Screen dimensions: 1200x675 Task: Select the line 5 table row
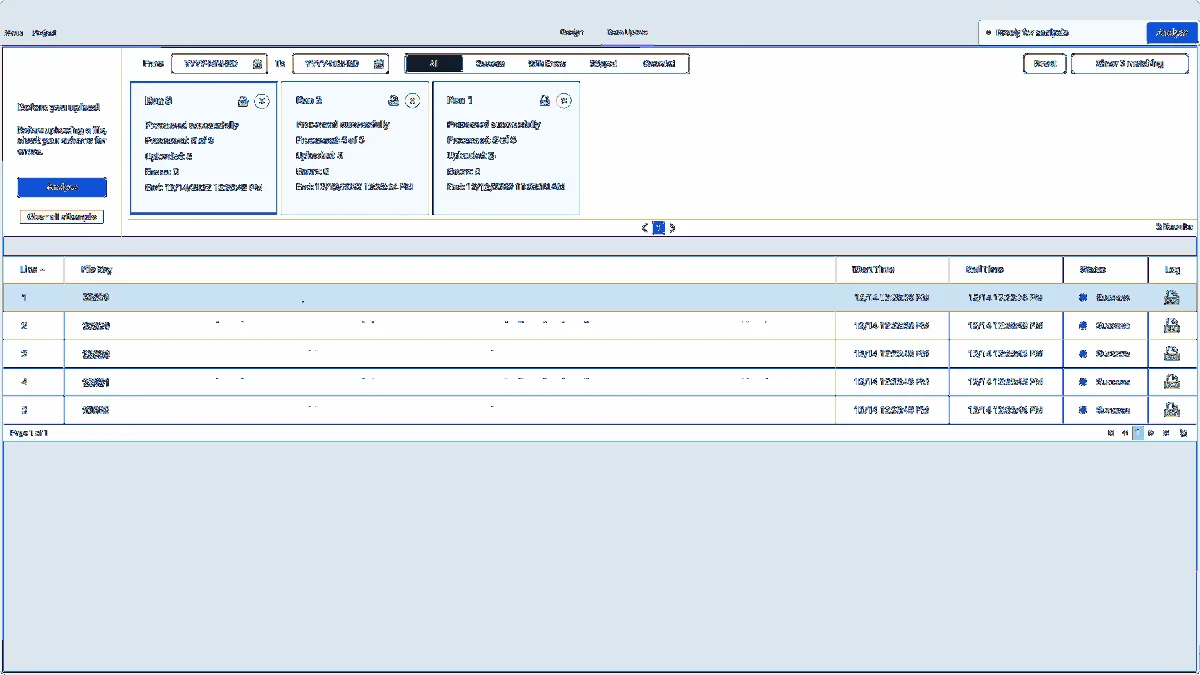pyautogui.click(x=600, y=409)
